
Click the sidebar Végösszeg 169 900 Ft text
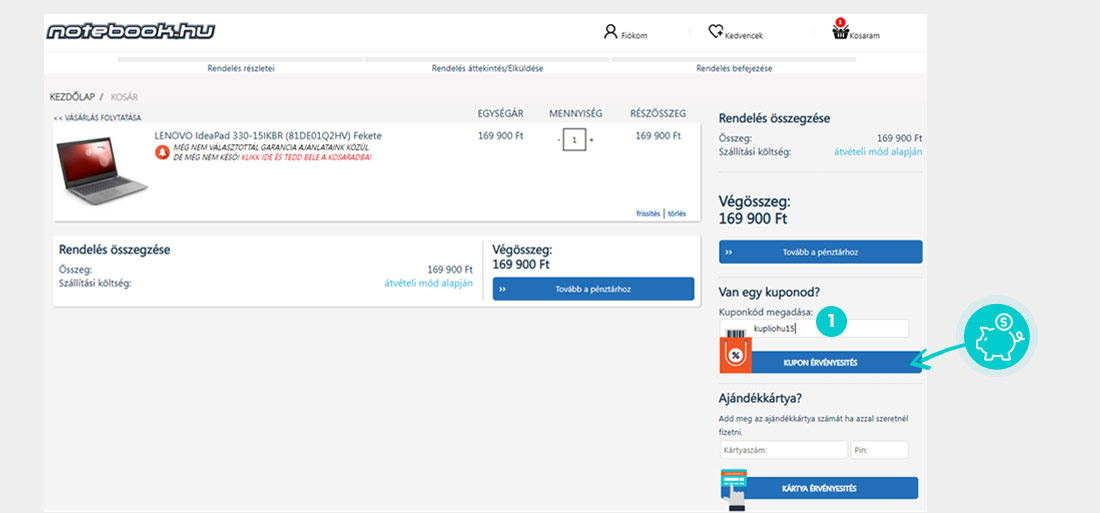tap(755, 210)
